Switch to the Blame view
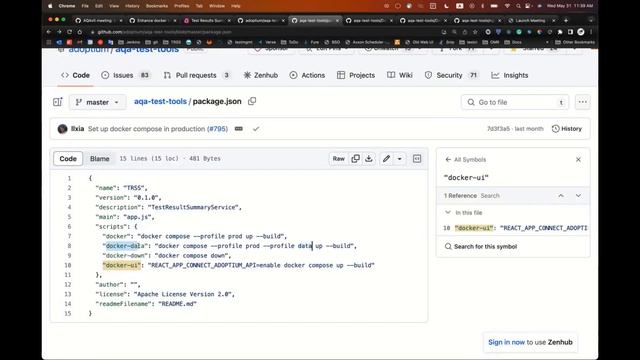Viewport: 640px width, 360px height. 100,159
